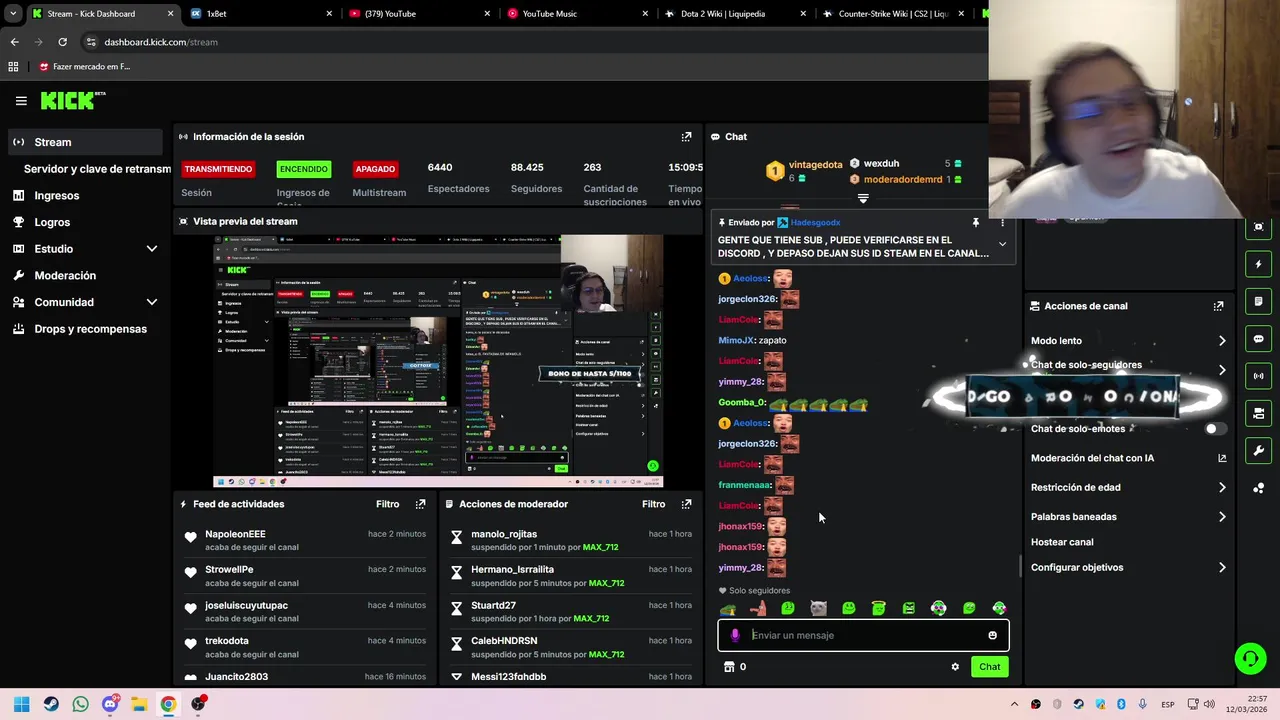Open Palabras baneadas options
This screenshot has width=1280, height=720.
[1222, 517]
